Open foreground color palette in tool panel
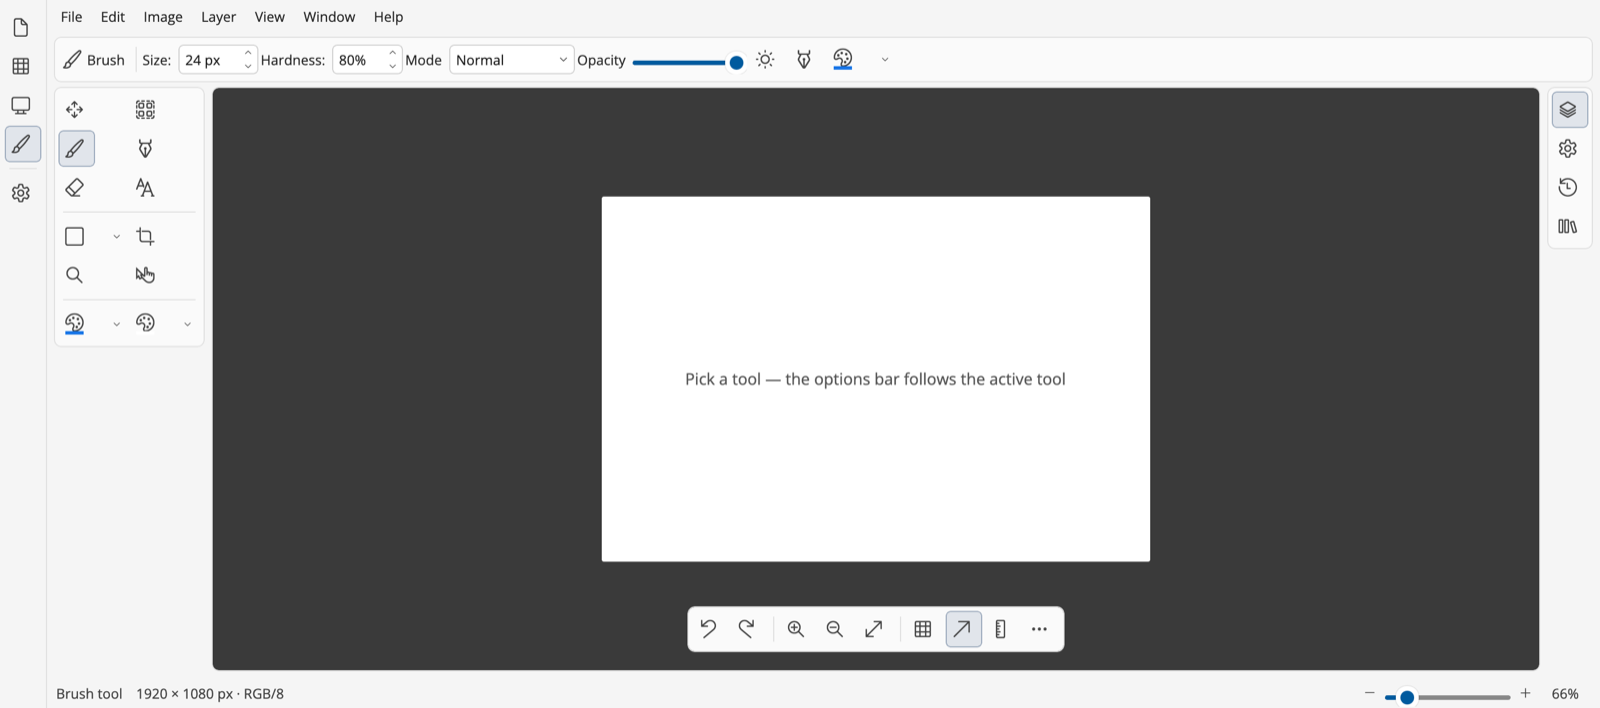This screenshot has height=708, width=1600. [x=75, y=323]
